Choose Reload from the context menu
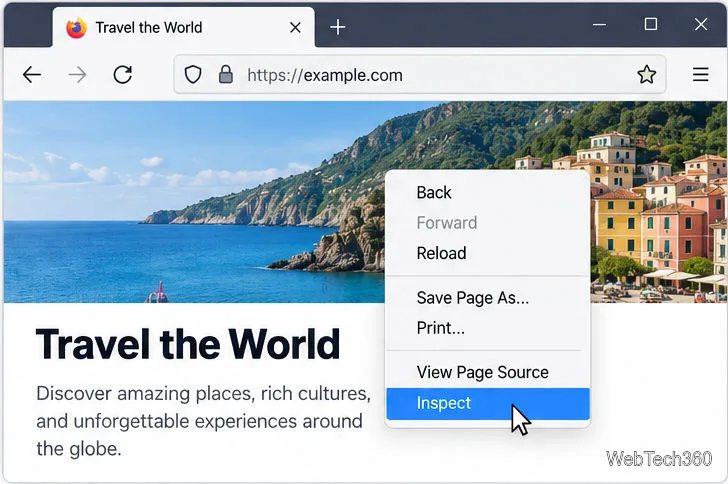This screenshot has height=484, width=728. coord(488,253)
